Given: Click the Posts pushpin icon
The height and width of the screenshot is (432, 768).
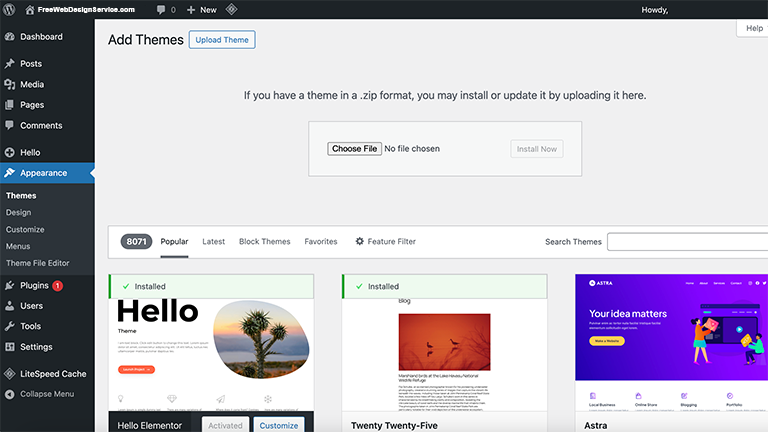Looking at the screenshot, I should tap(10, 64).
